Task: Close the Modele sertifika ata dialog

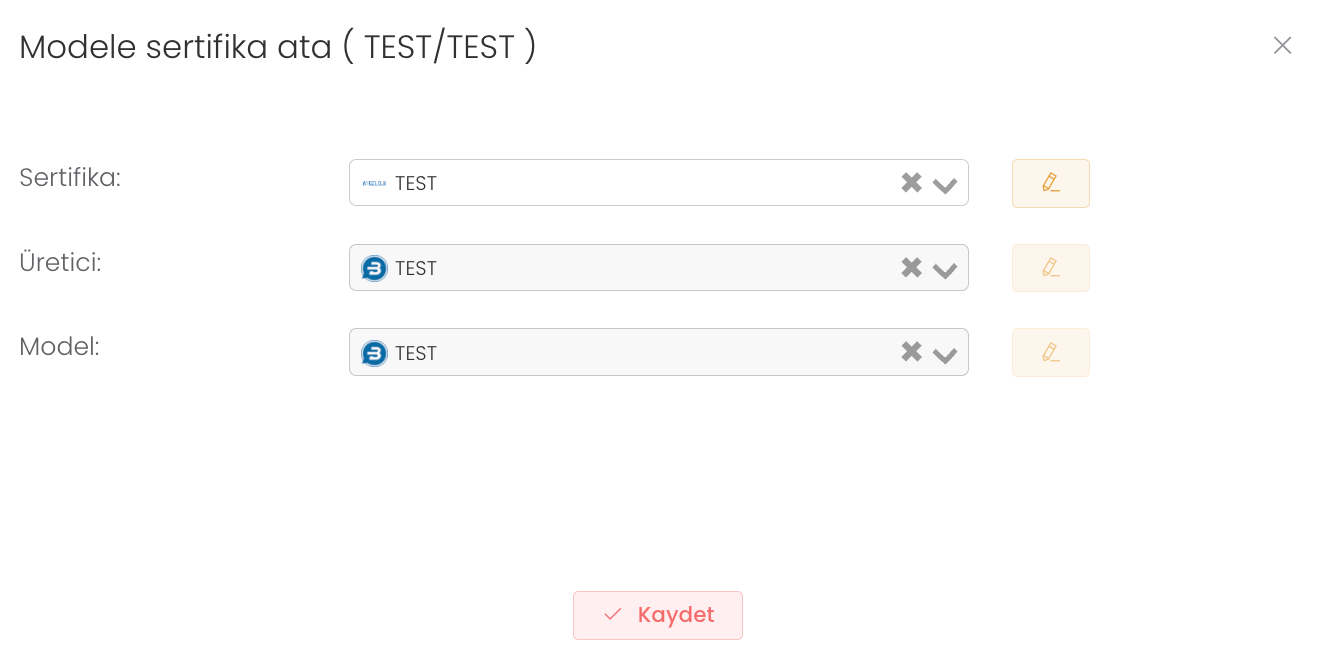Action: coord(1282,45)
